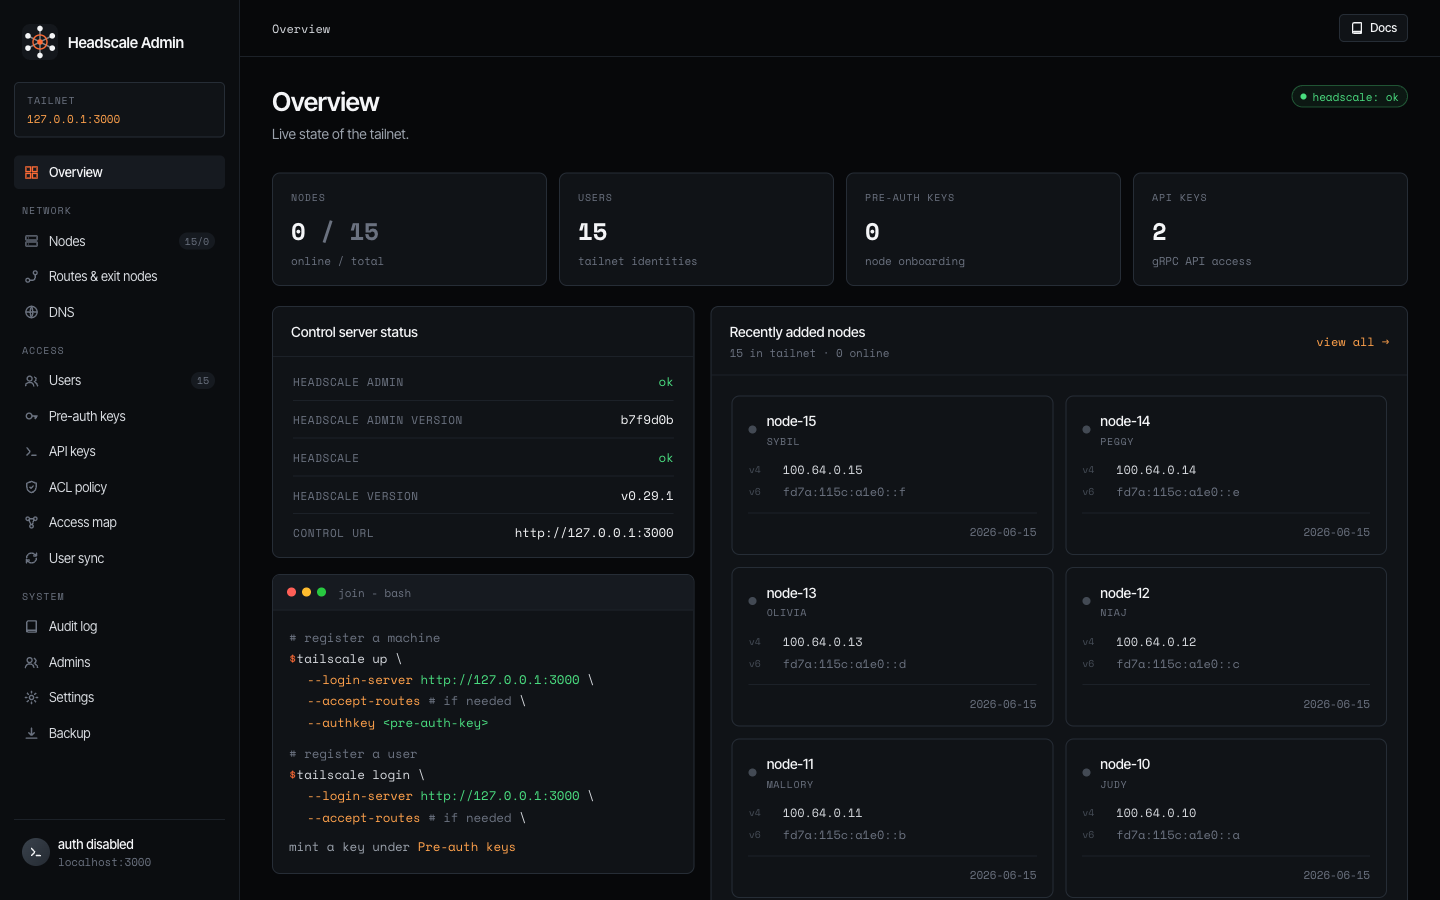The width and height of the screenshot is (1440, 900).
Task: Click the auth disabled terminal avatar icon
Action: pyautogui.click(x=36, y=852)
